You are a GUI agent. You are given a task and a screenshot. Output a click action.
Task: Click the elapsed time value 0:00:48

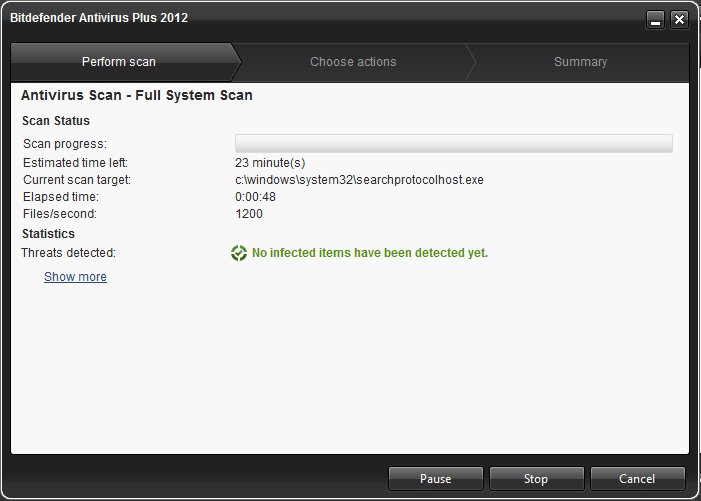(x=255, y=197)
